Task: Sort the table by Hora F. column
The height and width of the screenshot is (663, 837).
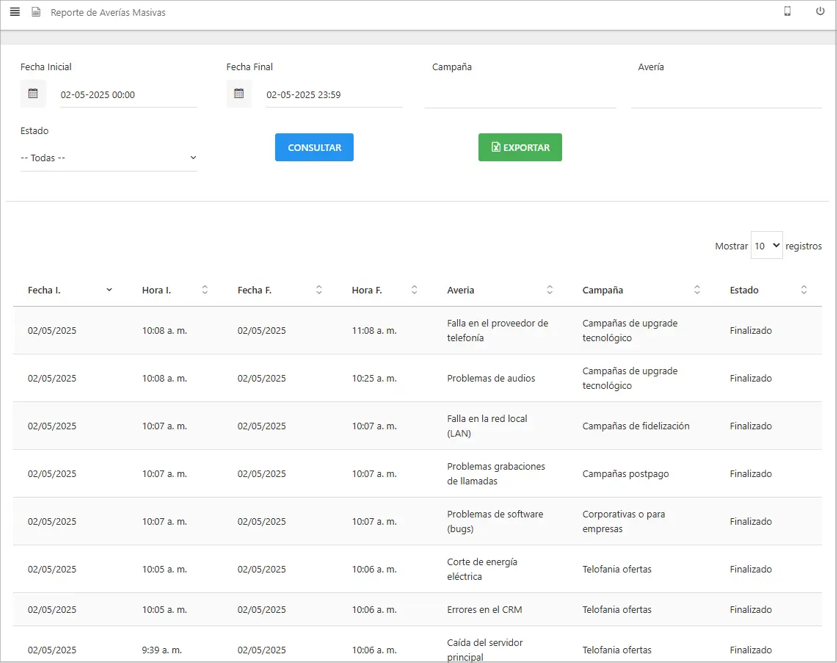Action: (414, 290)
